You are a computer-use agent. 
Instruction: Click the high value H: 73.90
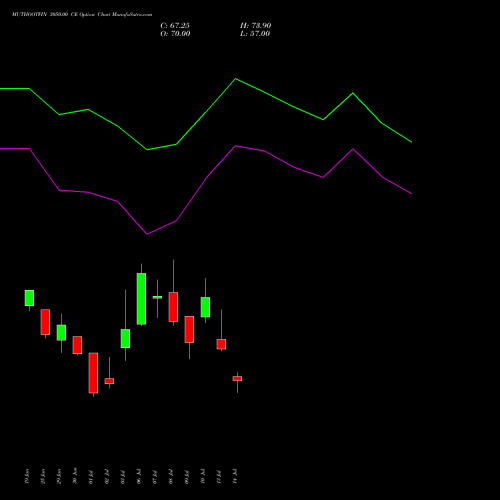[x=255, y=26]
